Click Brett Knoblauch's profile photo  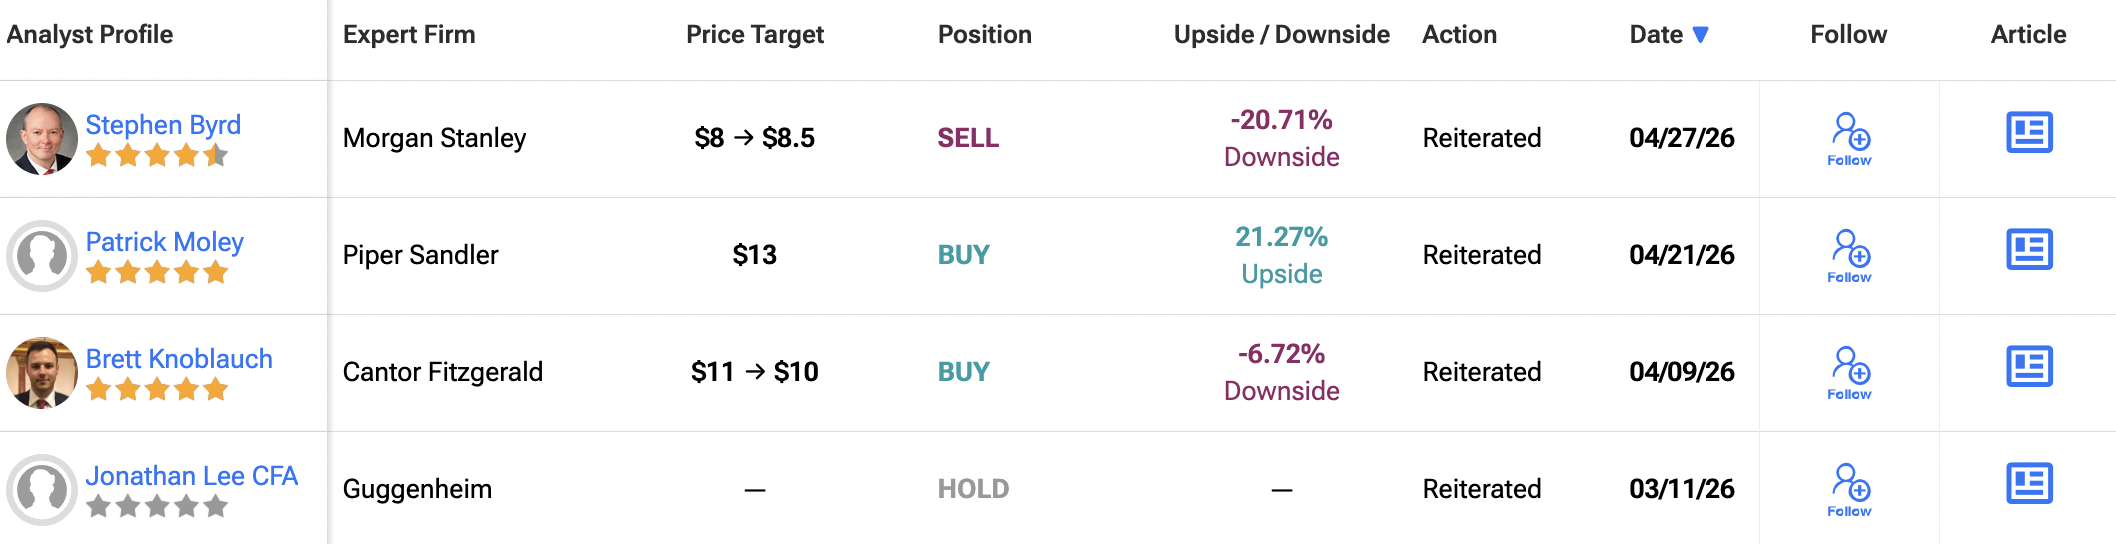[42, 373]
